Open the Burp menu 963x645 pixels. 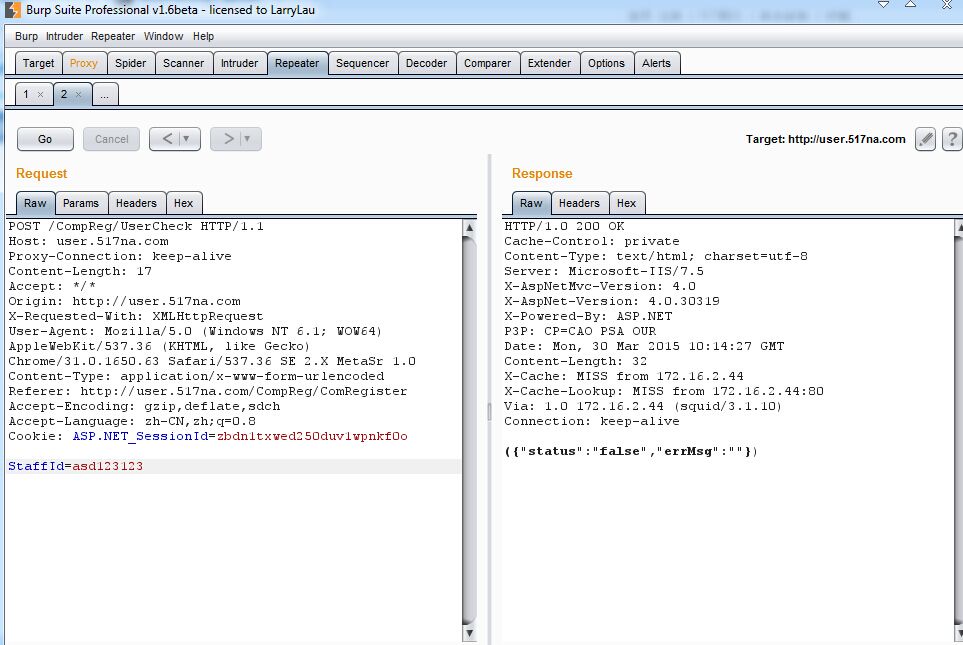(26, 36)
